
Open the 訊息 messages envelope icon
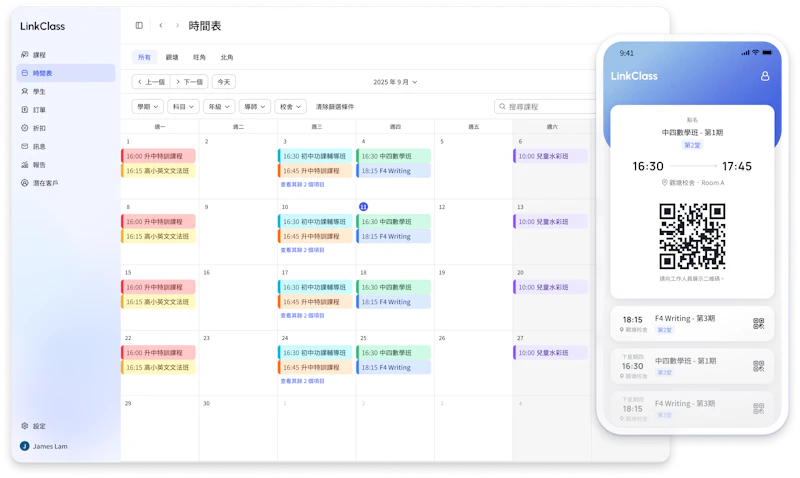click(24, 146)
